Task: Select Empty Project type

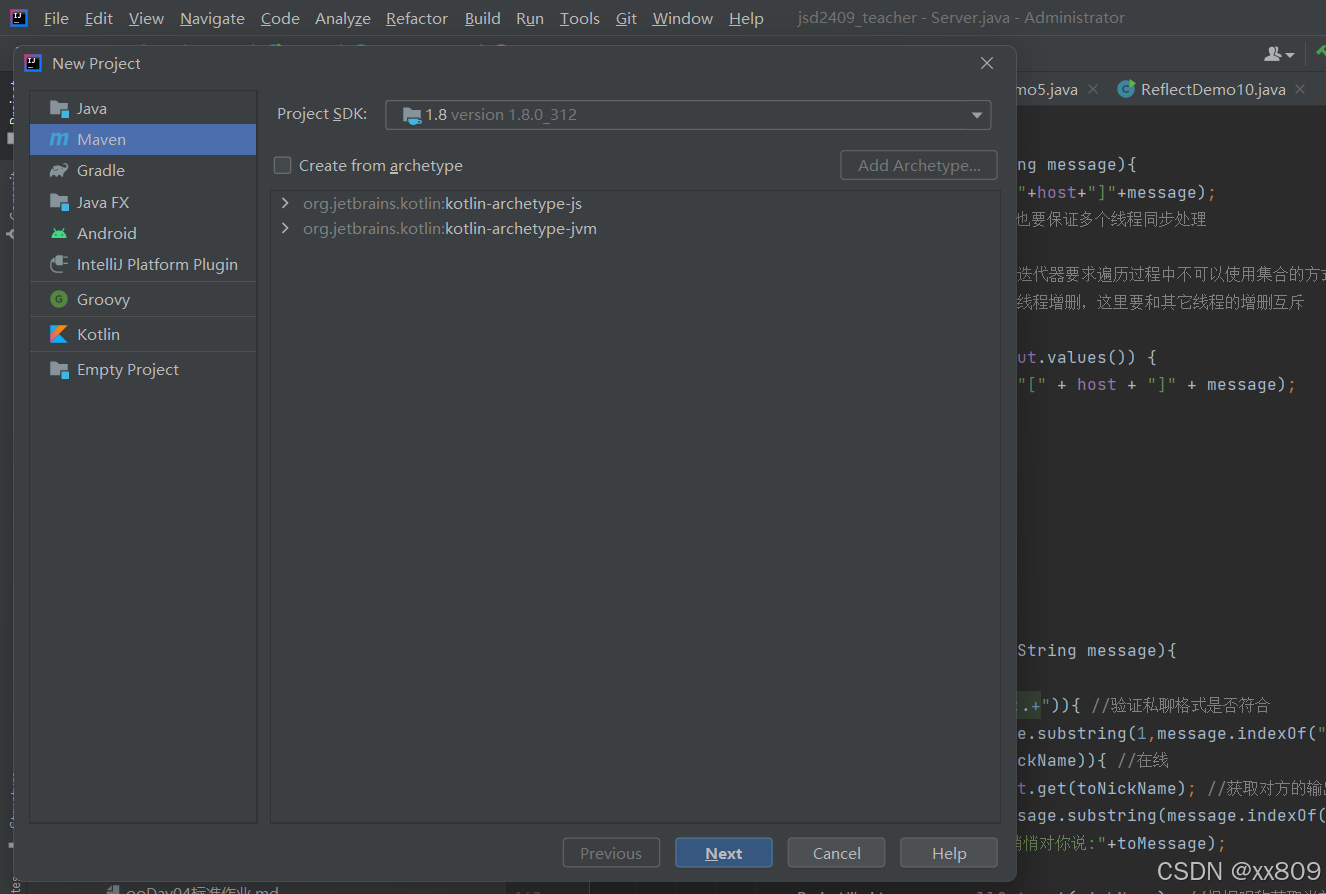Action: [x=143, y=369]
